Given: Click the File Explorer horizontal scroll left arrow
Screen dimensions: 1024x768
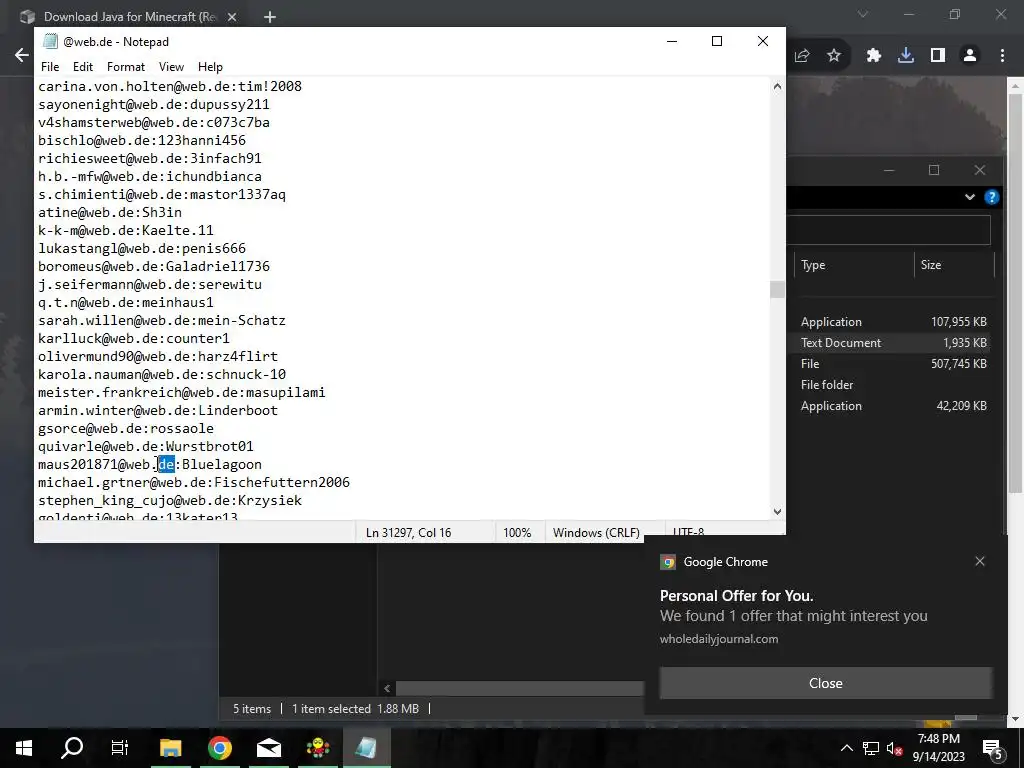Looking at the screenshot, I should click(x=387, y=688).
